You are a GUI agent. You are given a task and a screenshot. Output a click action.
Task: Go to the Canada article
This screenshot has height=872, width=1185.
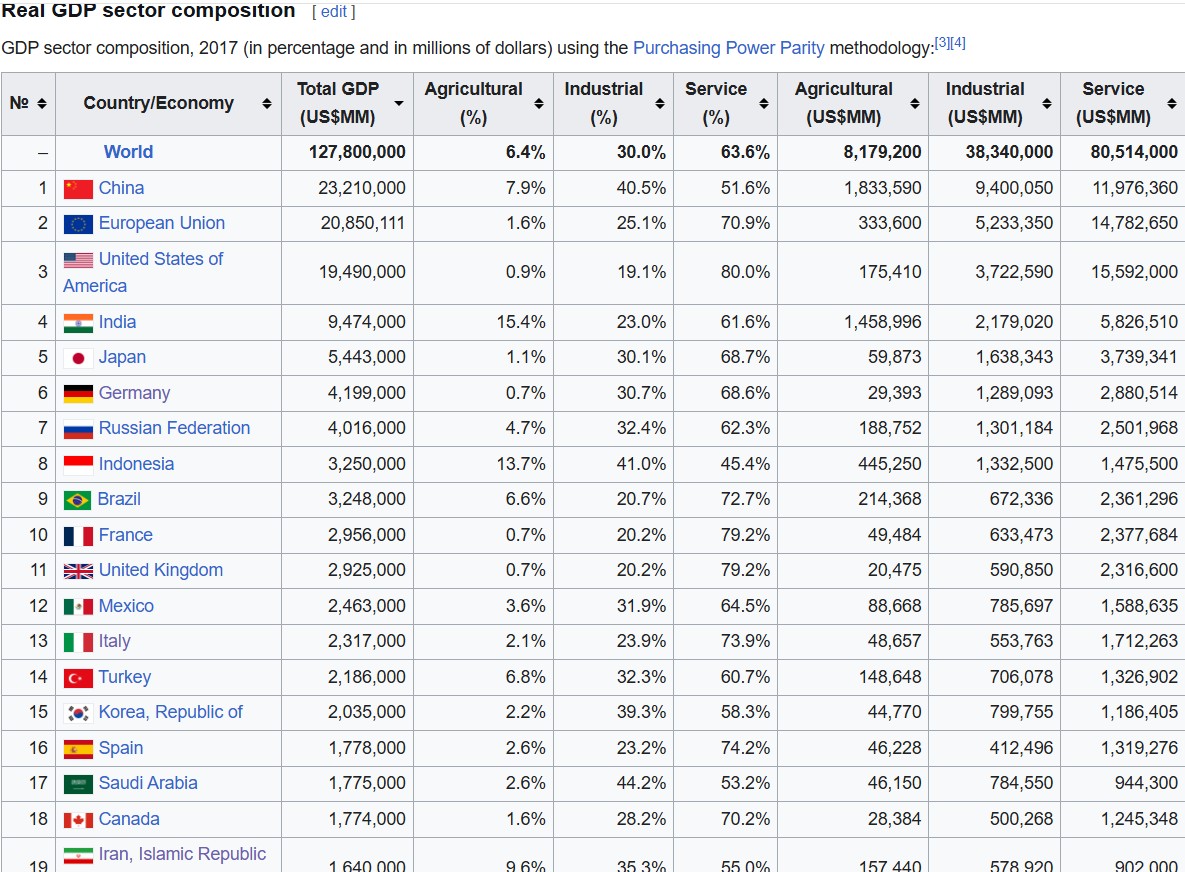129,819
